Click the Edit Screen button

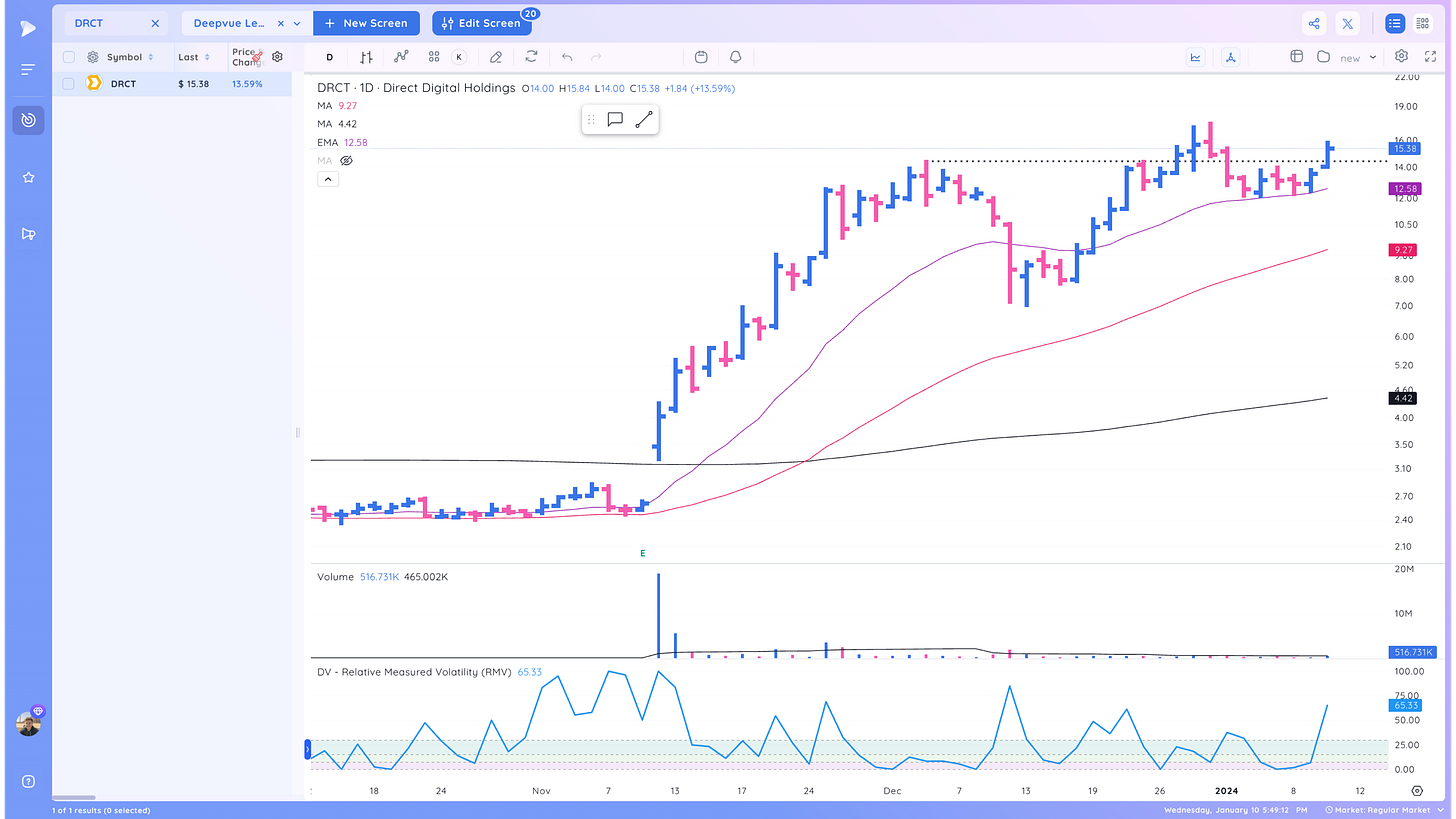point(480,23)
